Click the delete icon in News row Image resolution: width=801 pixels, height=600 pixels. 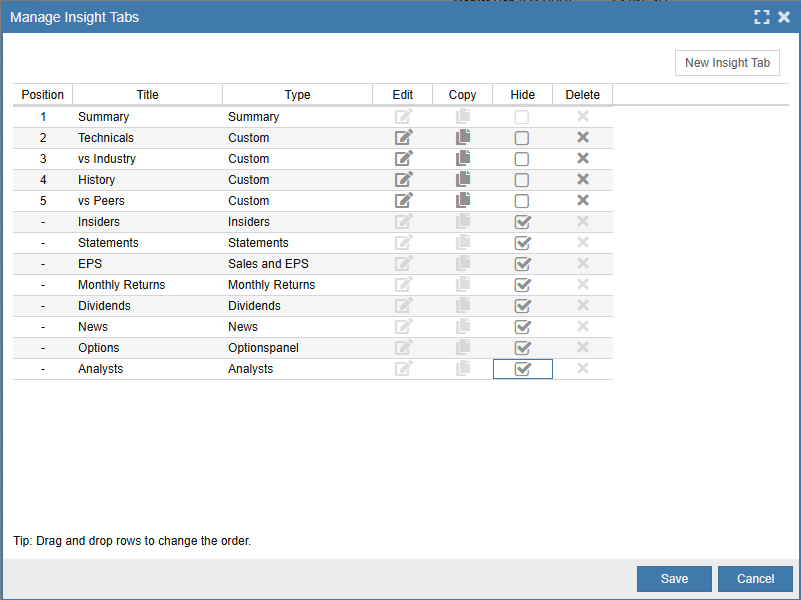pyautogui.click(x=583, y=326)
